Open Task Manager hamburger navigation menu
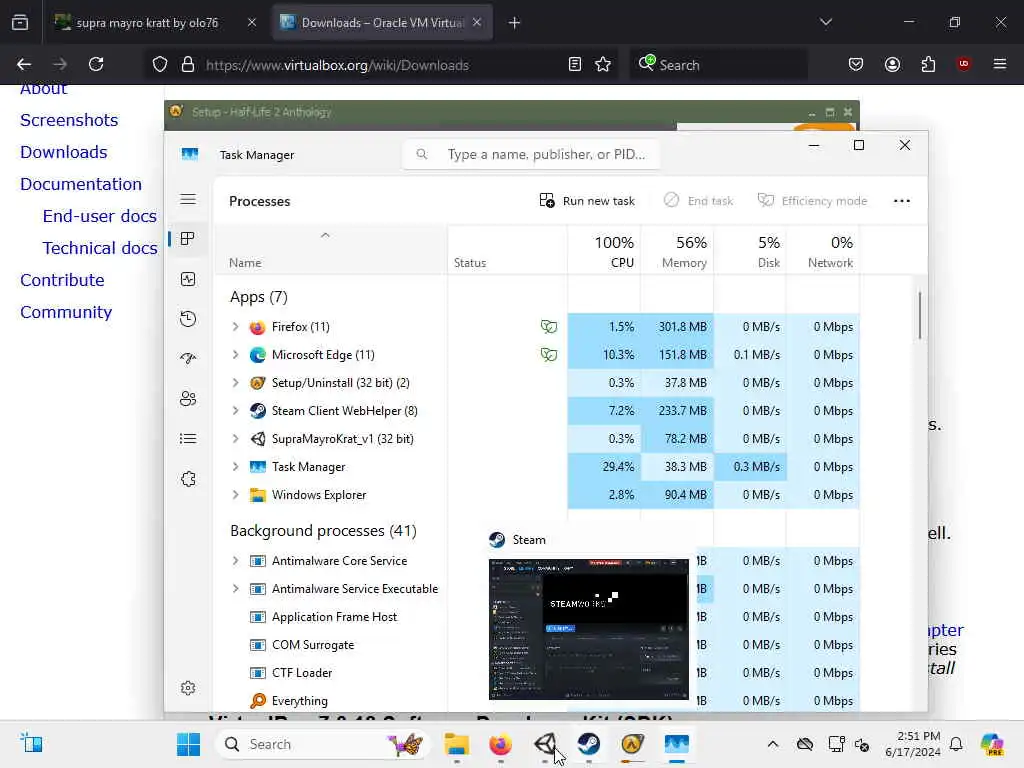The height and width of the screenshot is (768, 1024). pyautogui.click(x=188, y=199)
